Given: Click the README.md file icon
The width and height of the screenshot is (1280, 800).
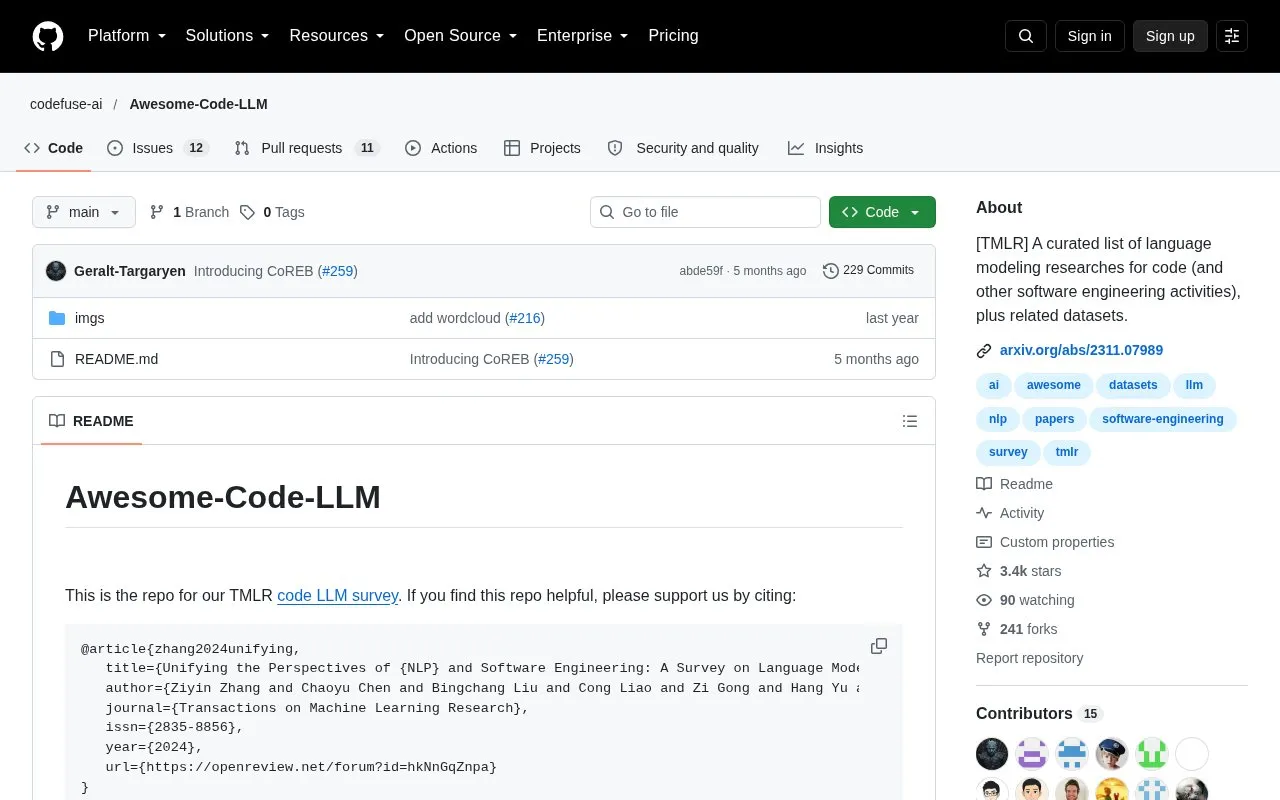Looking at the screenshot, I should (x=57, y=359).
